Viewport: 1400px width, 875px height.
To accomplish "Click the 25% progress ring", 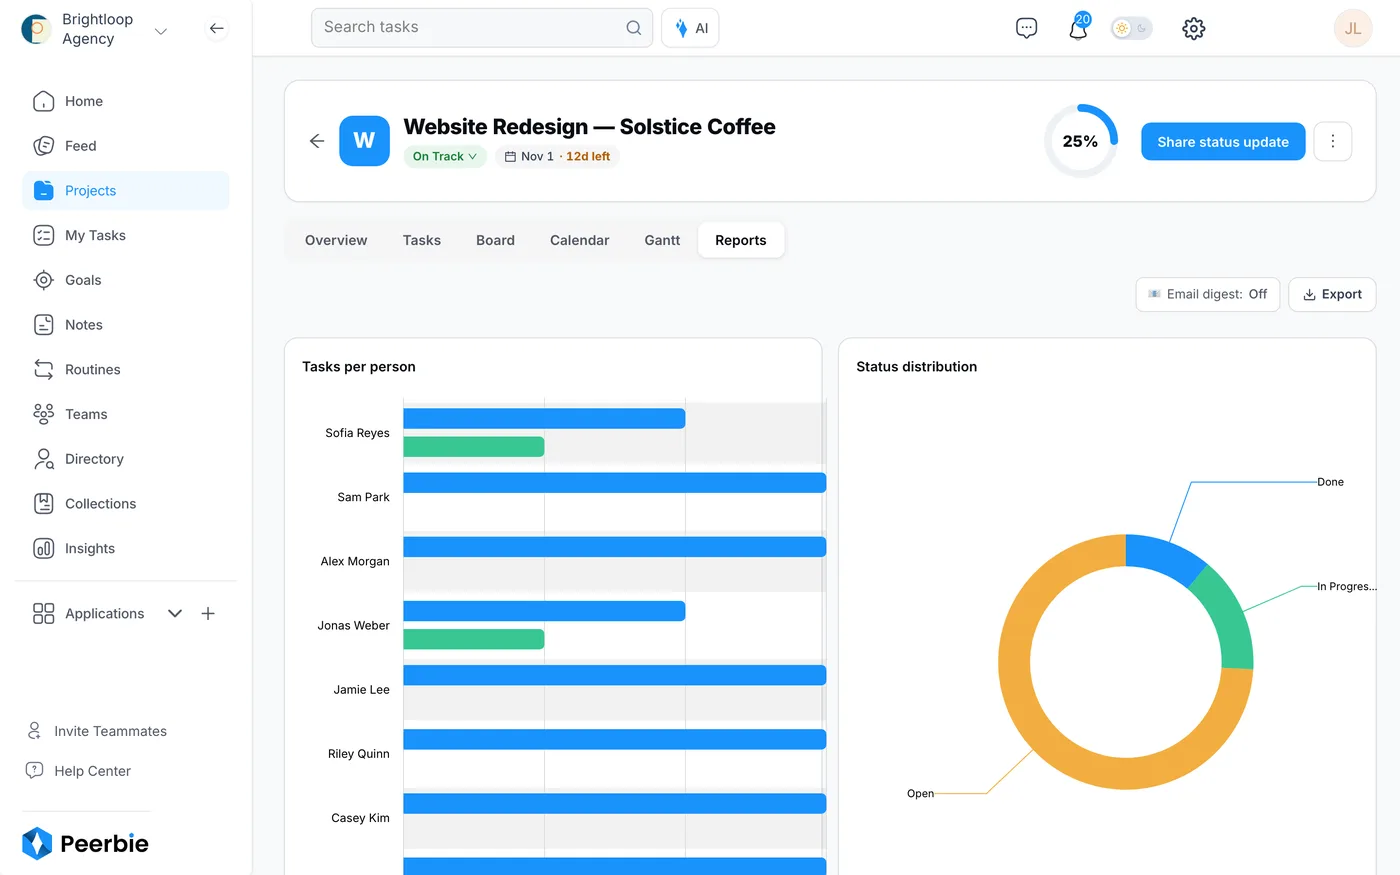I will click(1080, 141).
